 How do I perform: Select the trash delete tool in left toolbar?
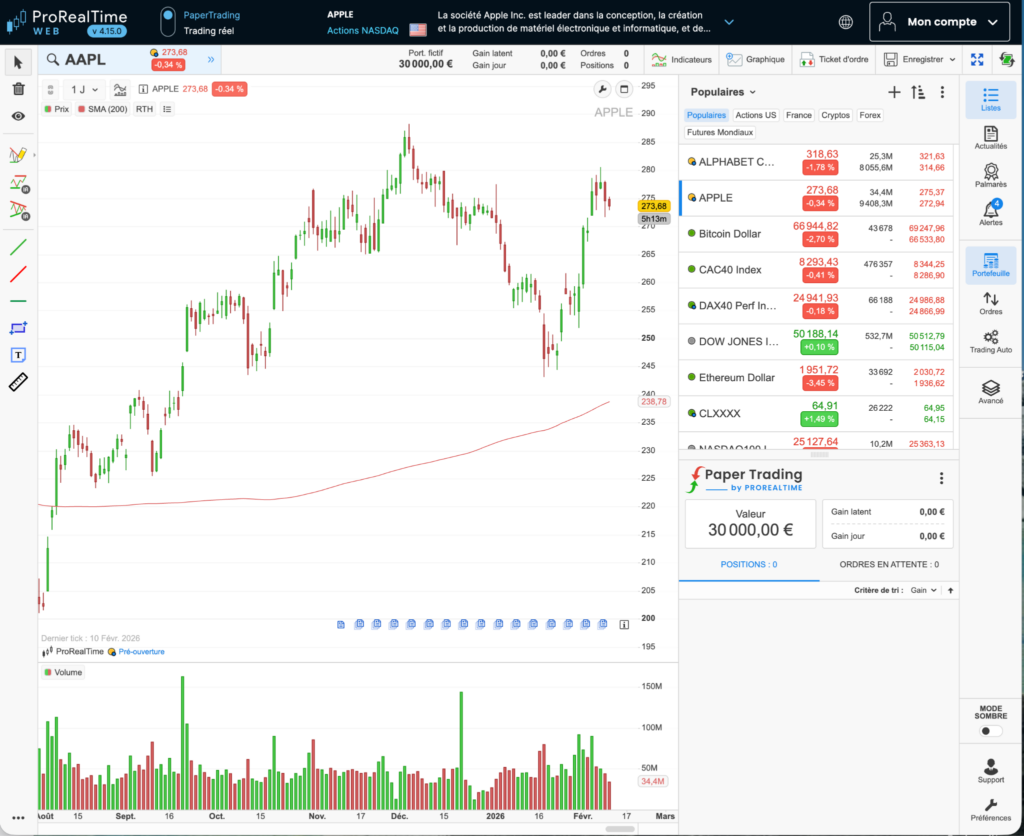pyautogui.click(x=18, y=89)
